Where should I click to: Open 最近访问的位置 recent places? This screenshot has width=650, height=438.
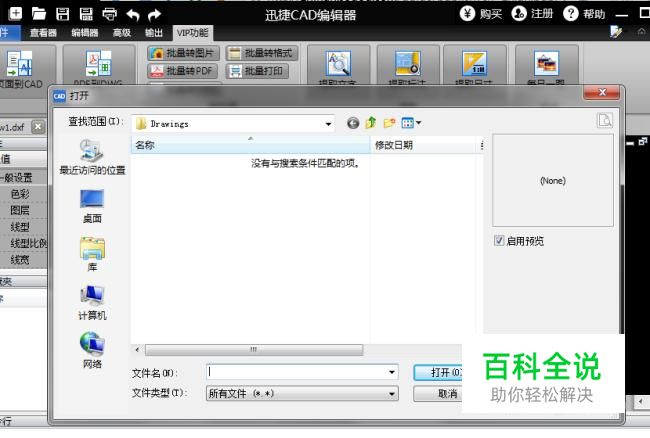(92, 157)
